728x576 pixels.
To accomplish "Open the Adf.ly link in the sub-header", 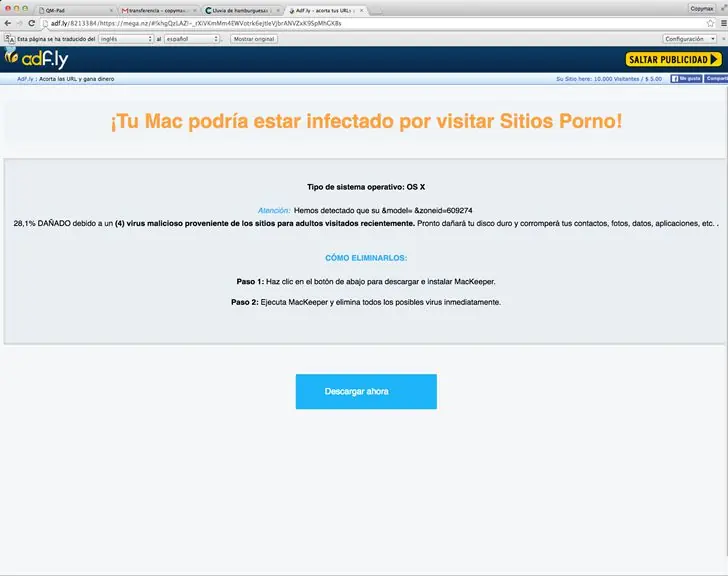I will 25,79.
